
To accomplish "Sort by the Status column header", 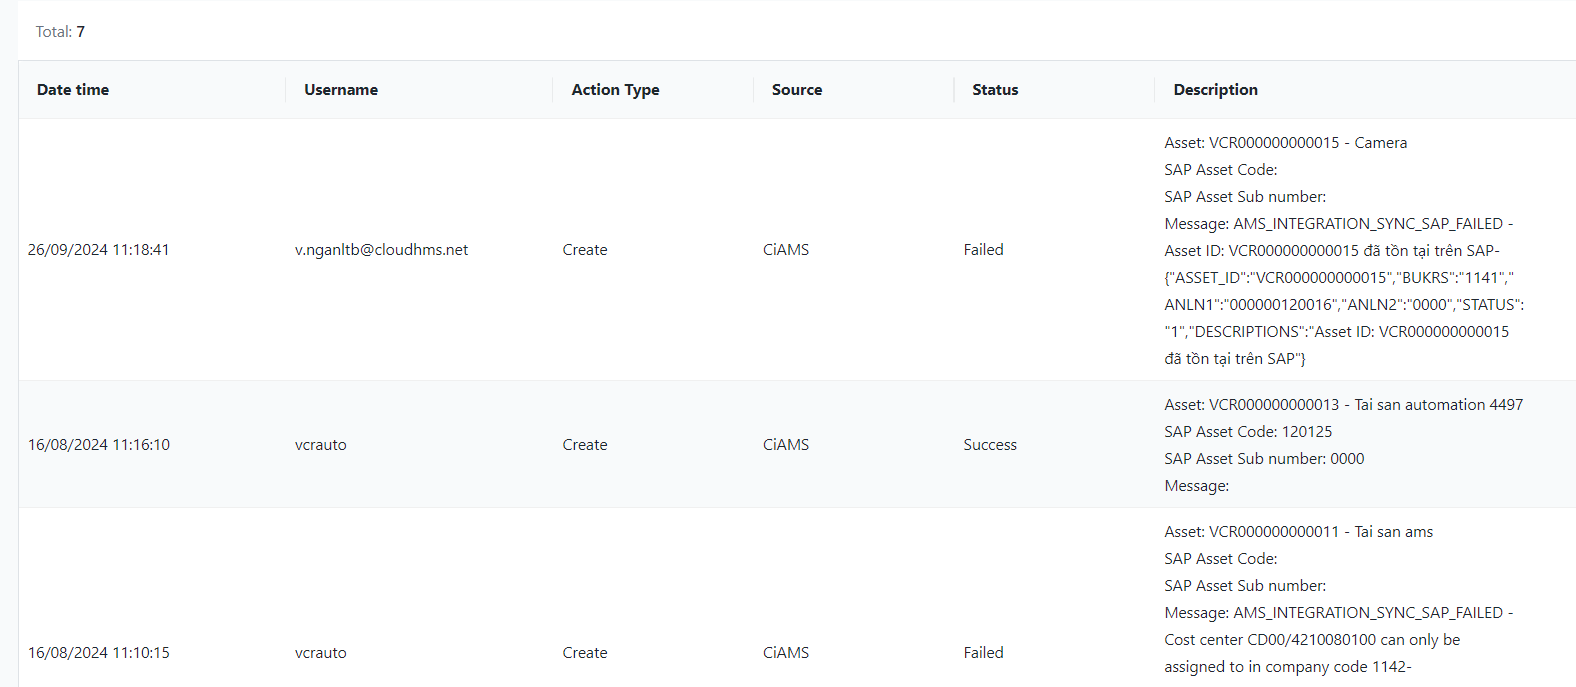I will tap(995, 90).
